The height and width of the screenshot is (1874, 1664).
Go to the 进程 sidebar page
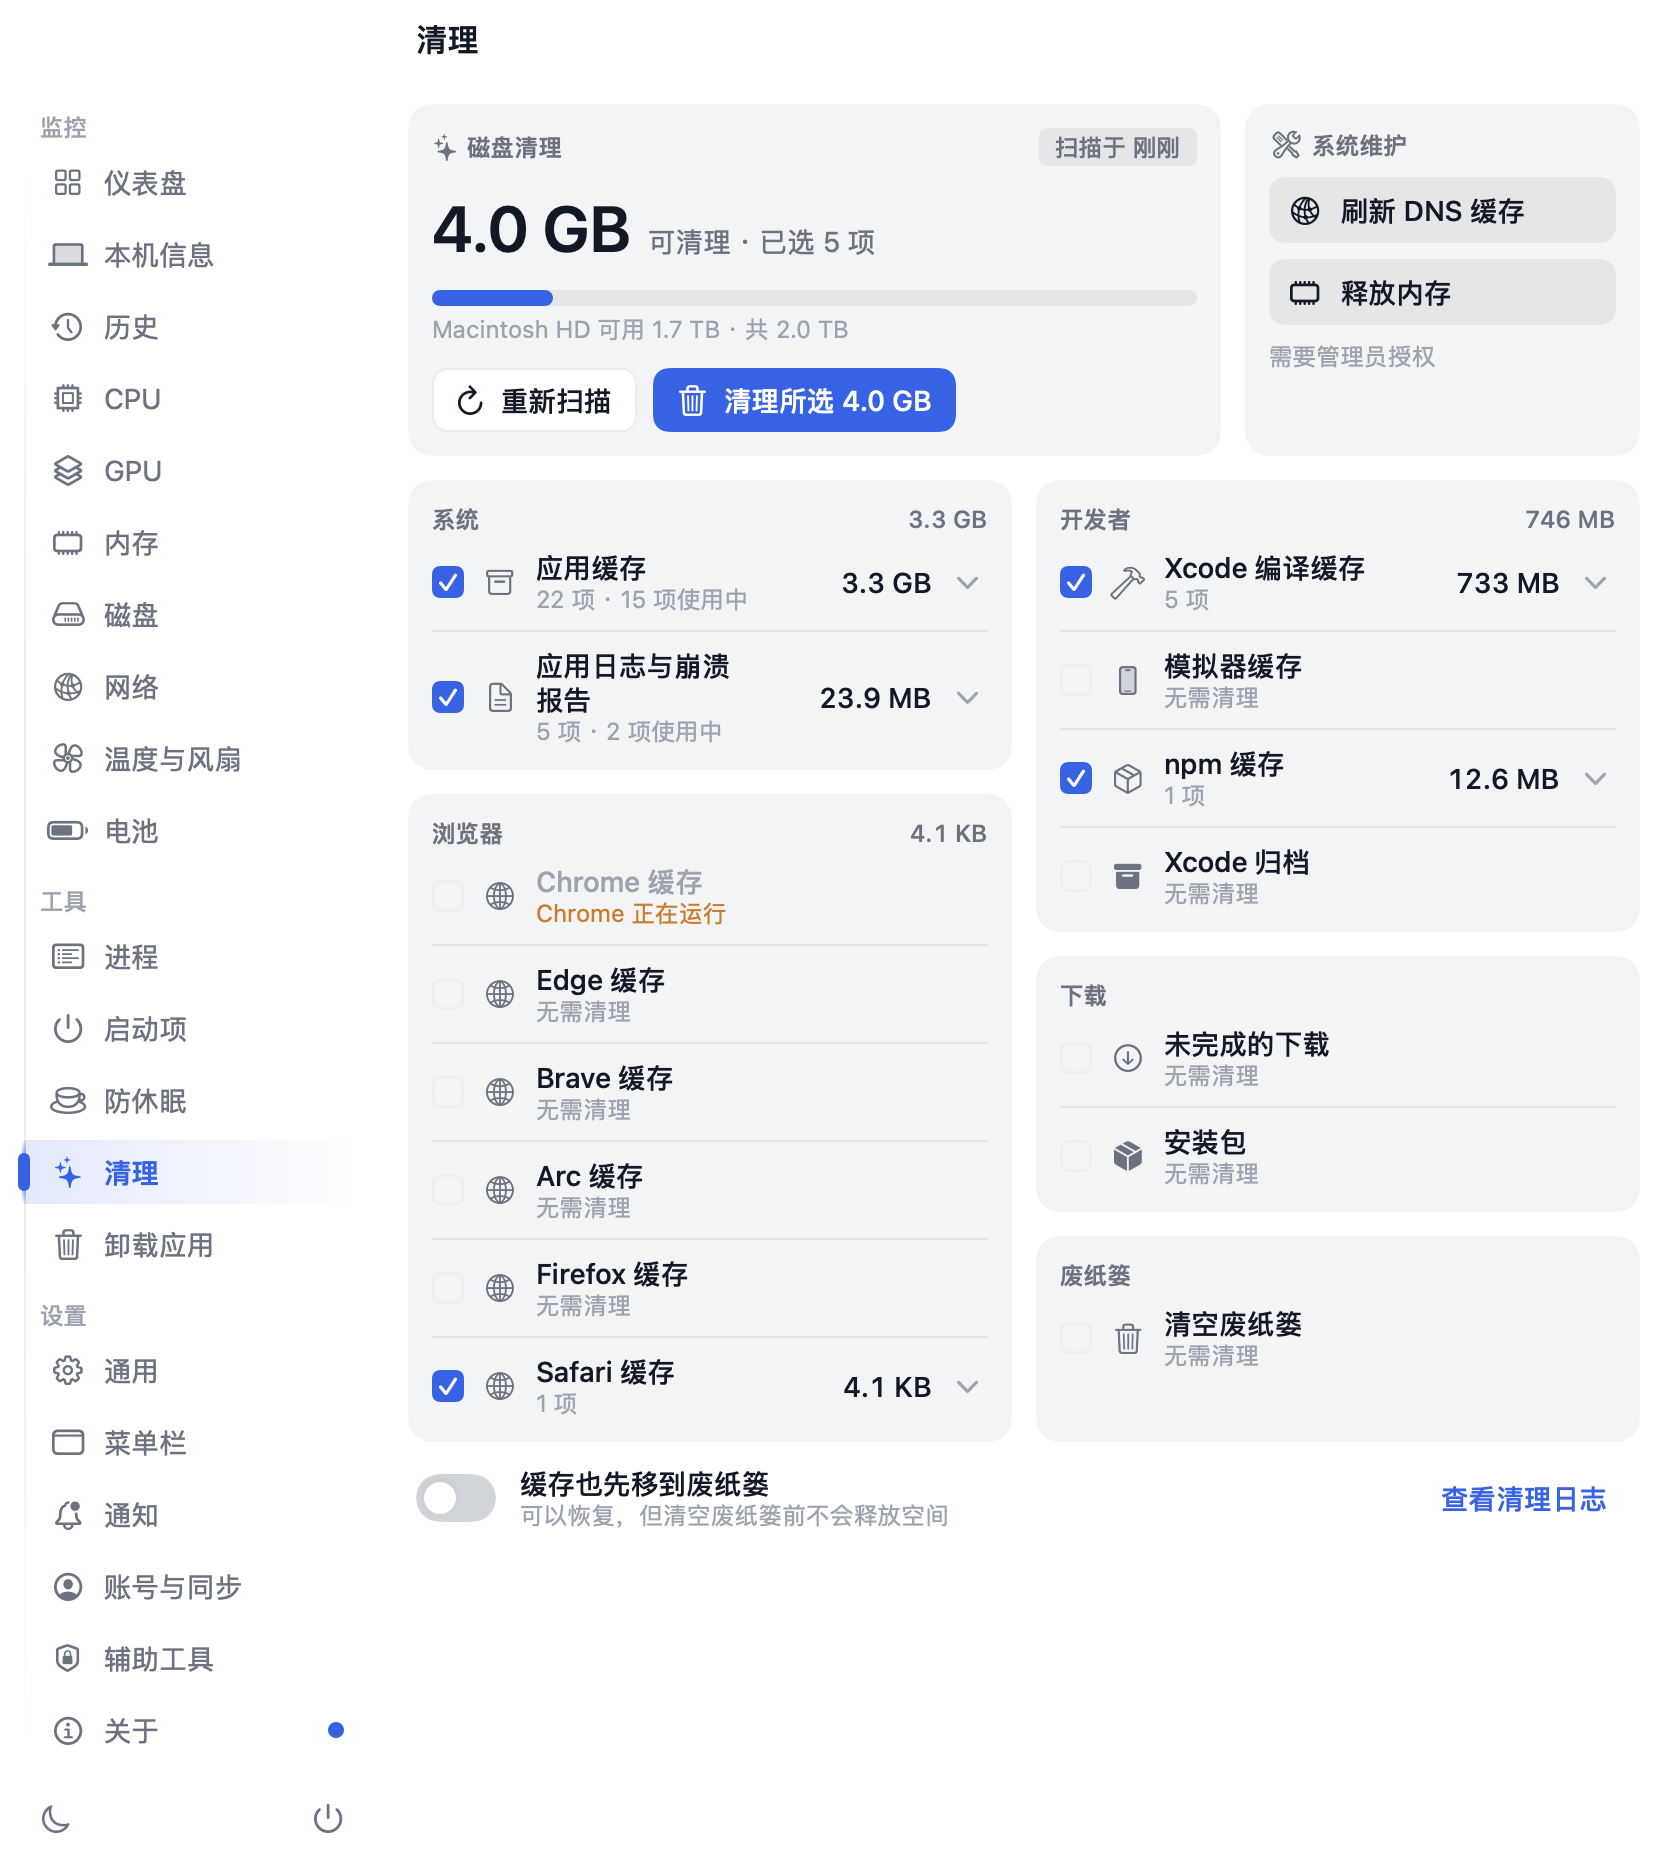pyautogui.click(x=186, y=957)
